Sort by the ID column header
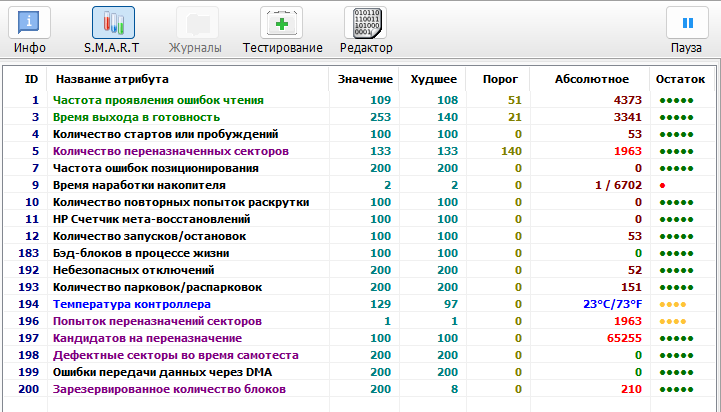The image size is (721, 412). (31, 79)
